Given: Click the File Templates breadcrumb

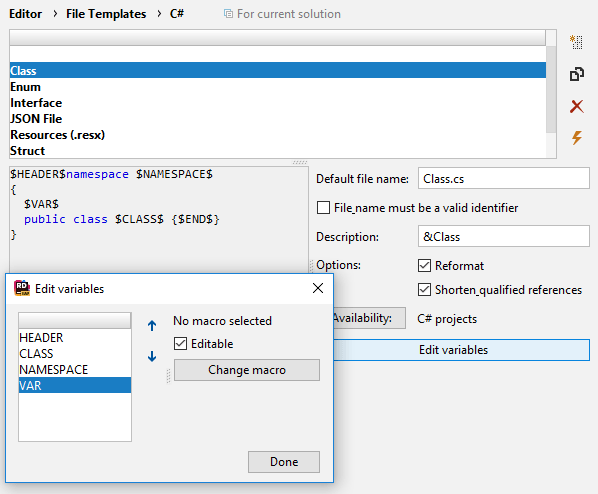Looking at the screenshot, I should pos(106,14).
